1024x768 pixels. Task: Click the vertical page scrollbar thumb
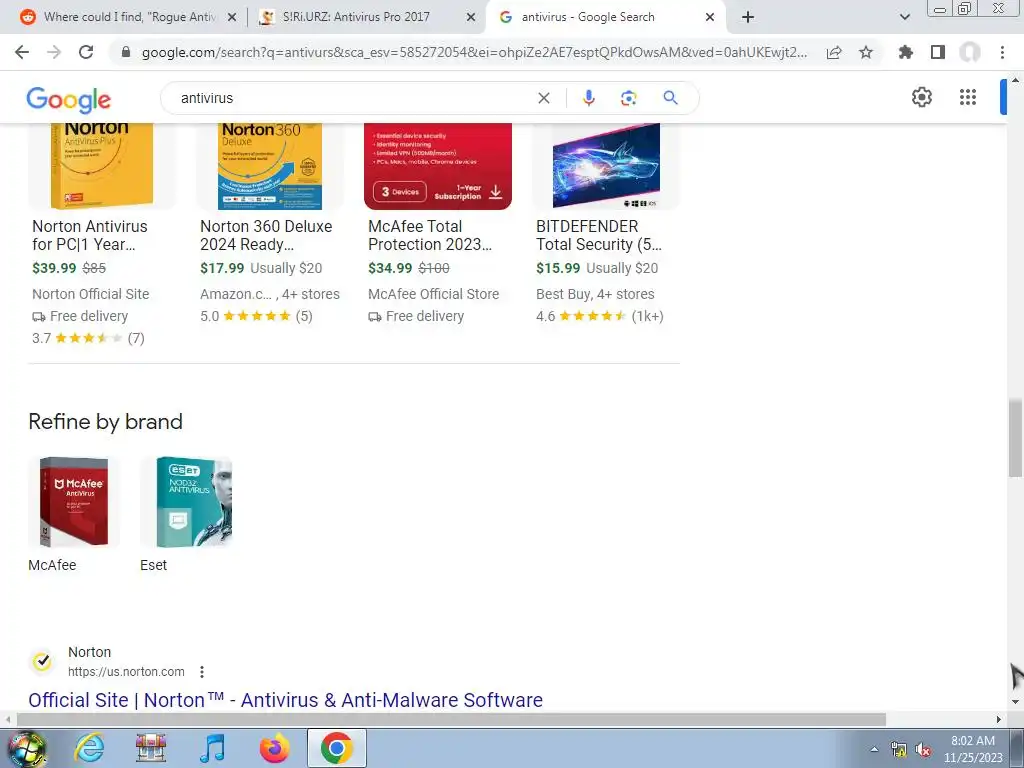[1015, 438]
